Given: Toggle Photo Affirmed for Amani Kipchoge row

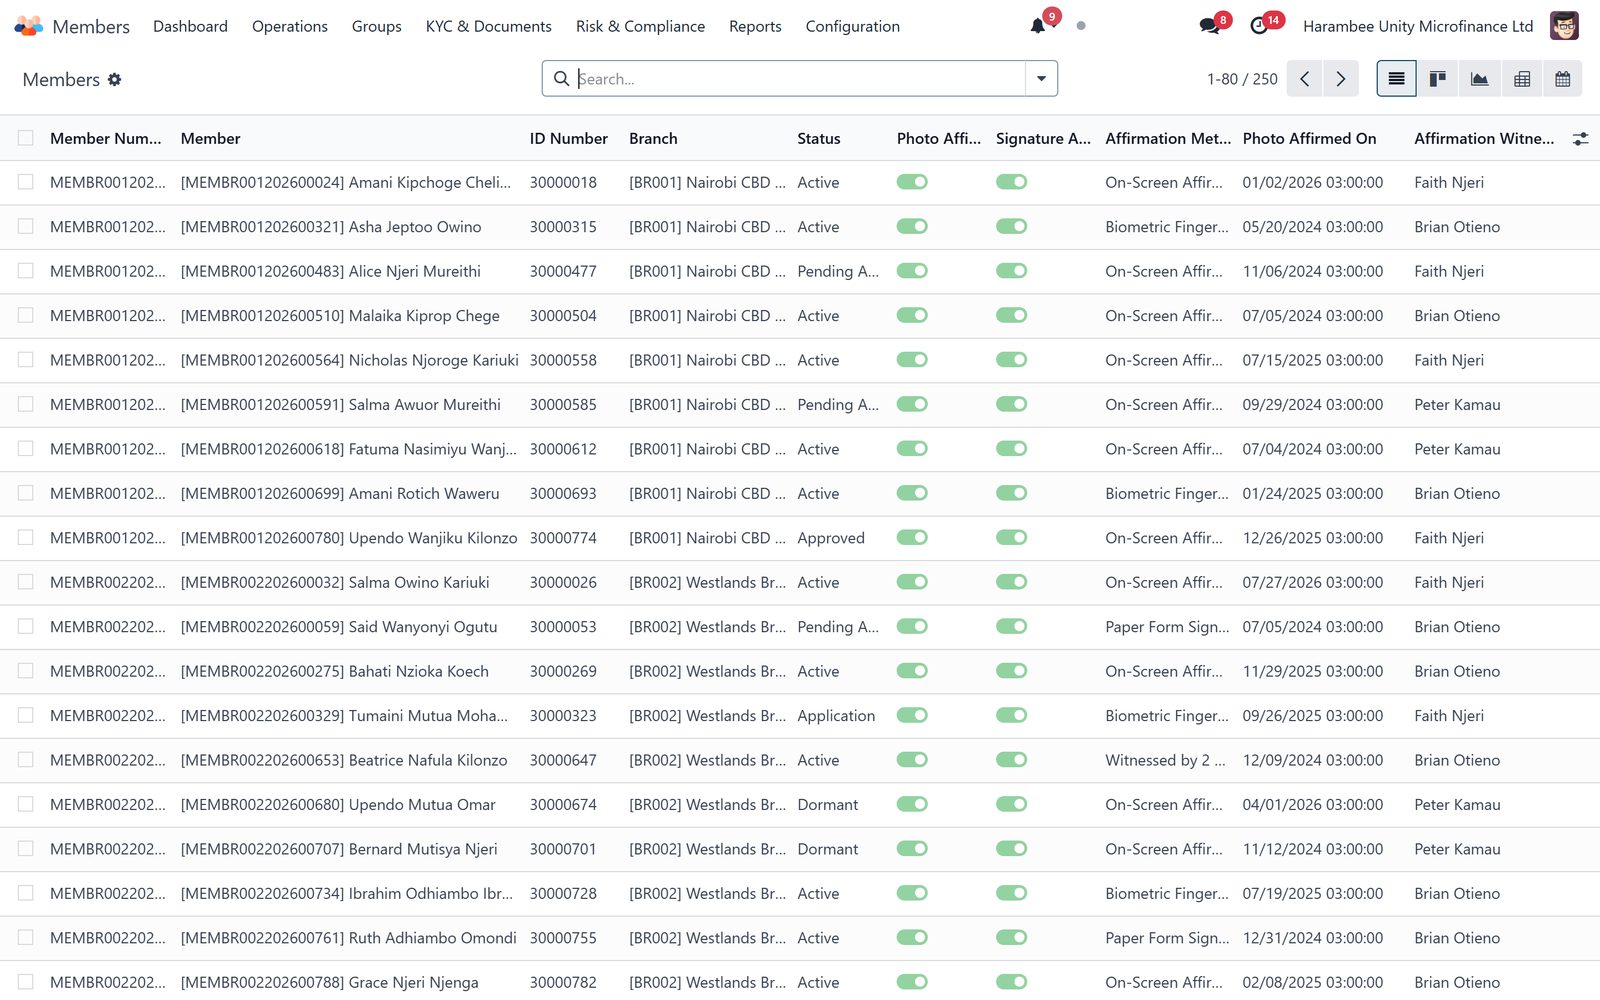Looking at the screenshot, I should (x=912, y=182).
